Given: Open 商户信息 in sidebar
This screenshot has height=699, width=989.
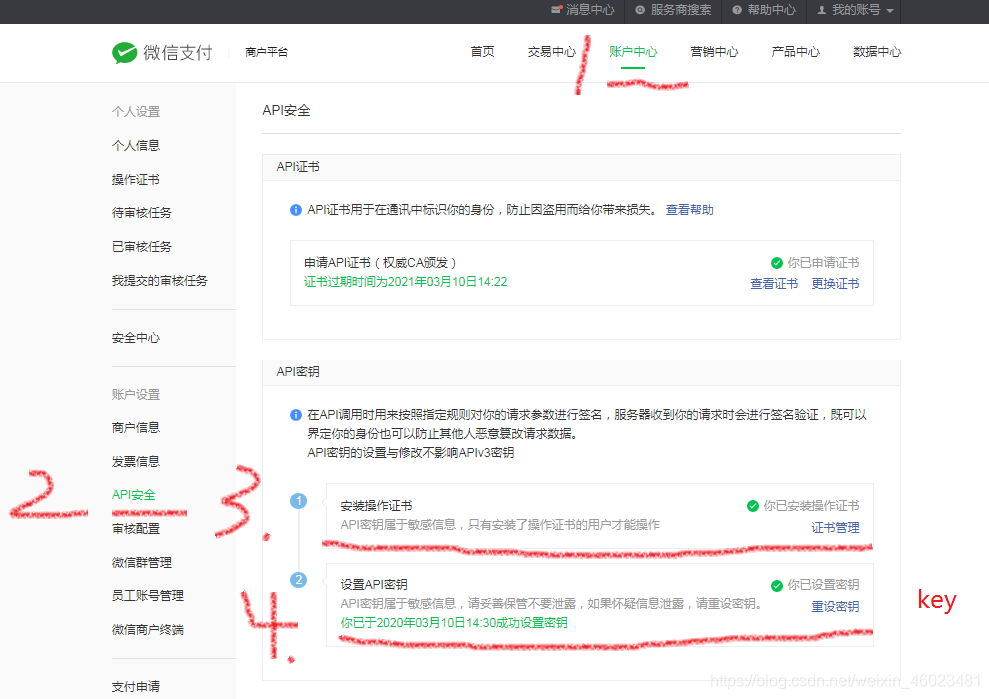Looking at the screenshot, I should [x=136, y=428].
